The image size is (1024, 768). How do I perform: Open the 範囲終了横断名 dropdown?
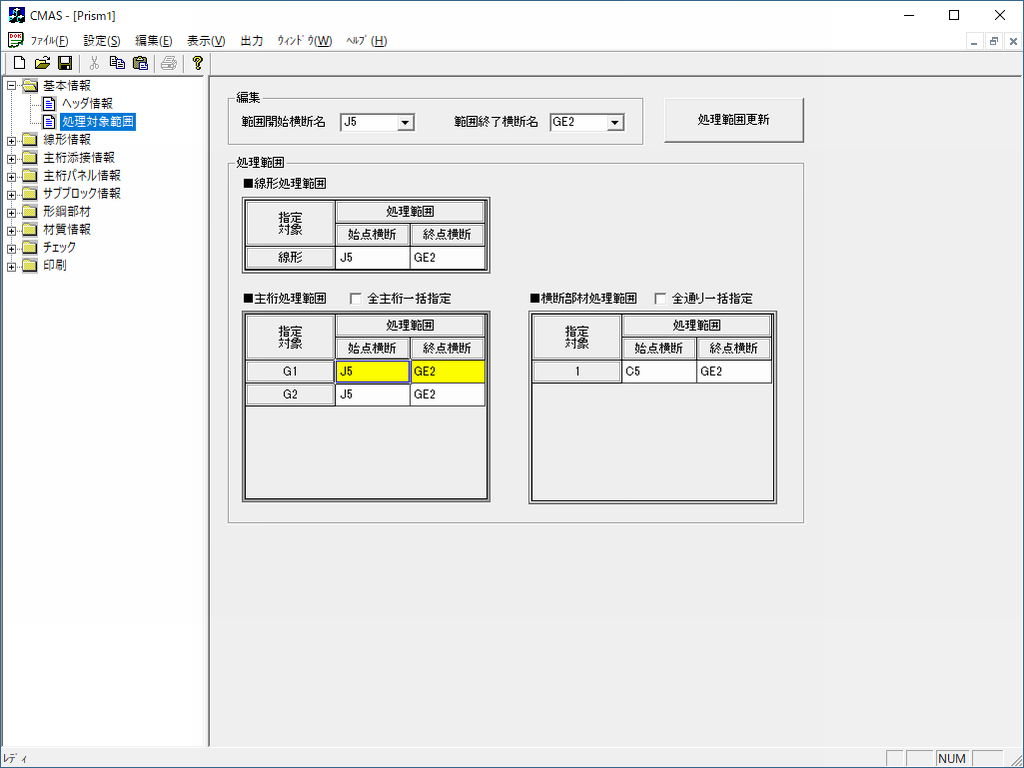614,122
